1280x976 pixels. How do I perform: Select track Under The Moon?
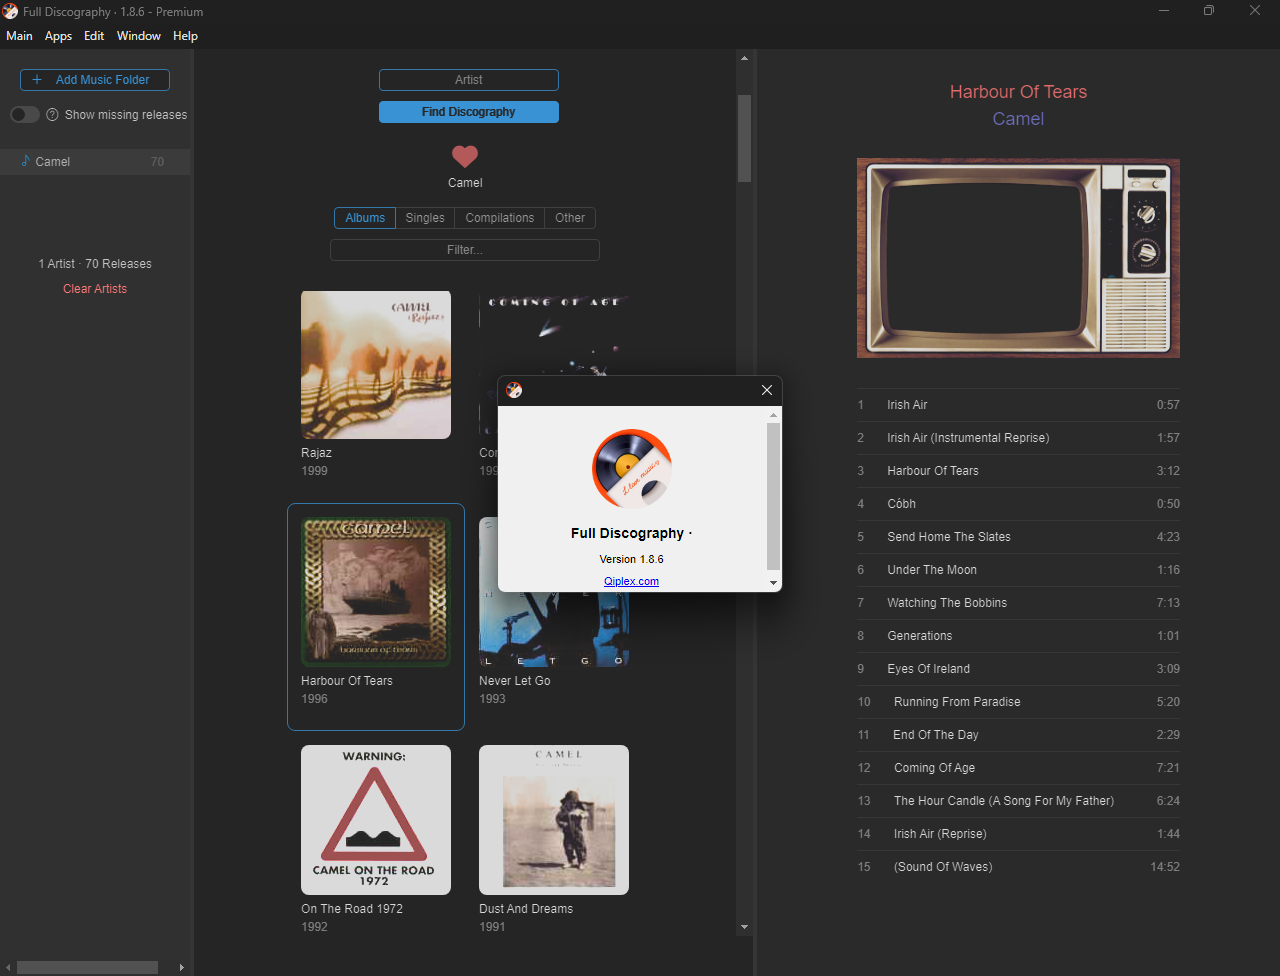coord(1018,570)
